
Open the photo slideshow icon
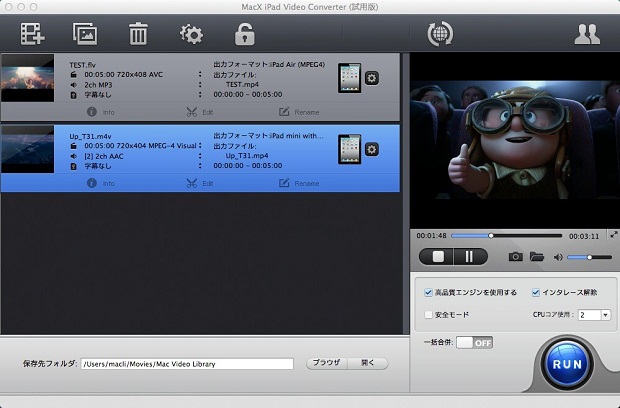coord(85,34)
